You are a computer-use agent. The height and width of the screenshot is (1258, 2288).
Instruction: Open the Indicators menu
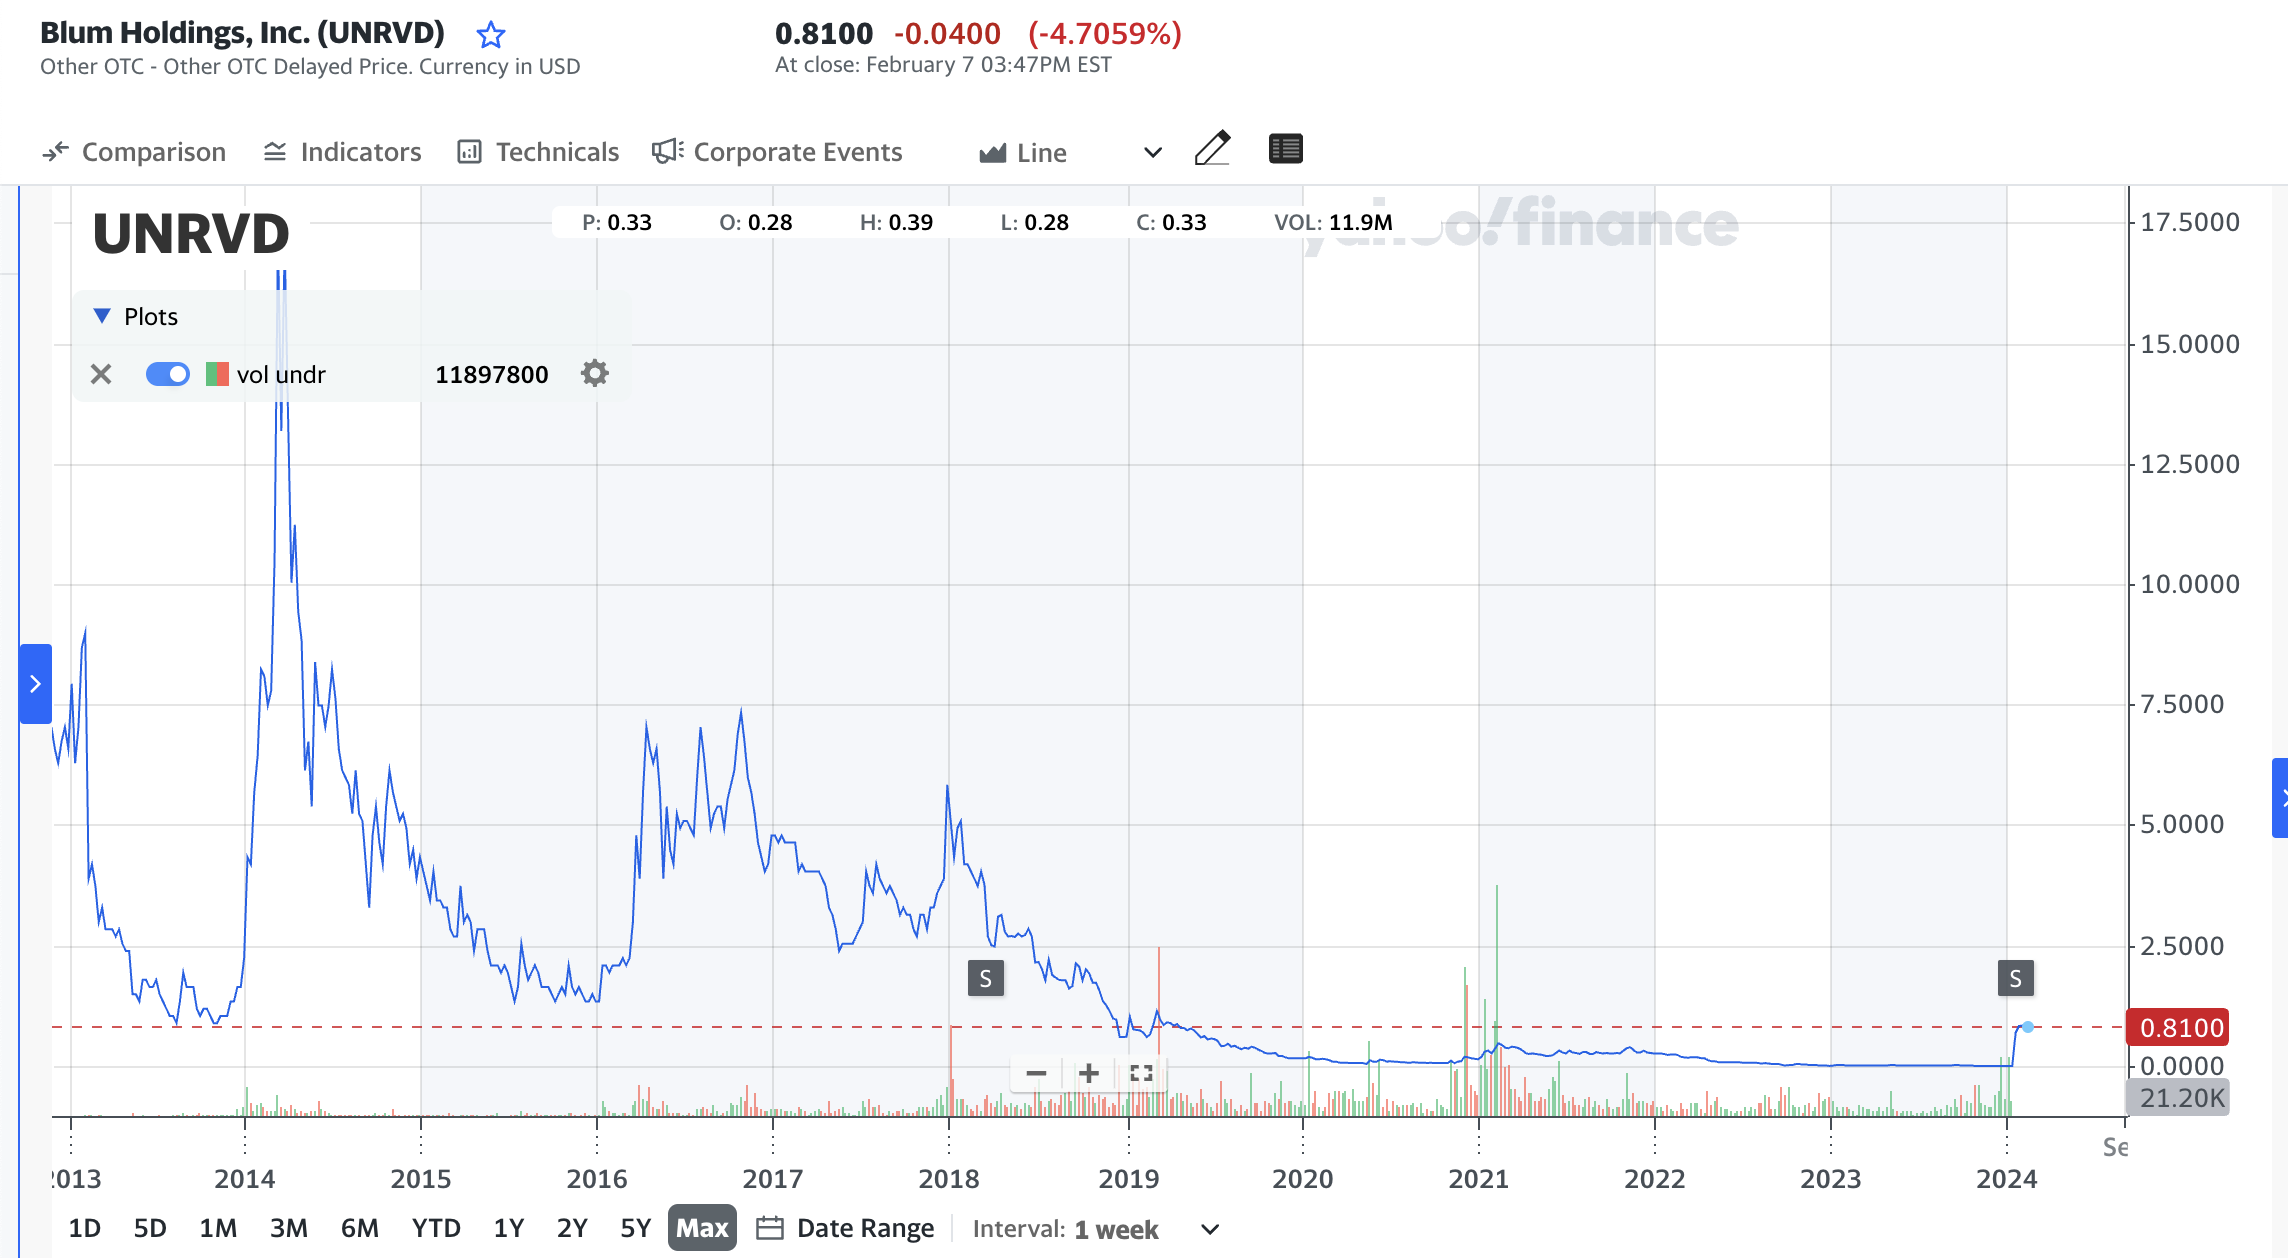point(342,152)
